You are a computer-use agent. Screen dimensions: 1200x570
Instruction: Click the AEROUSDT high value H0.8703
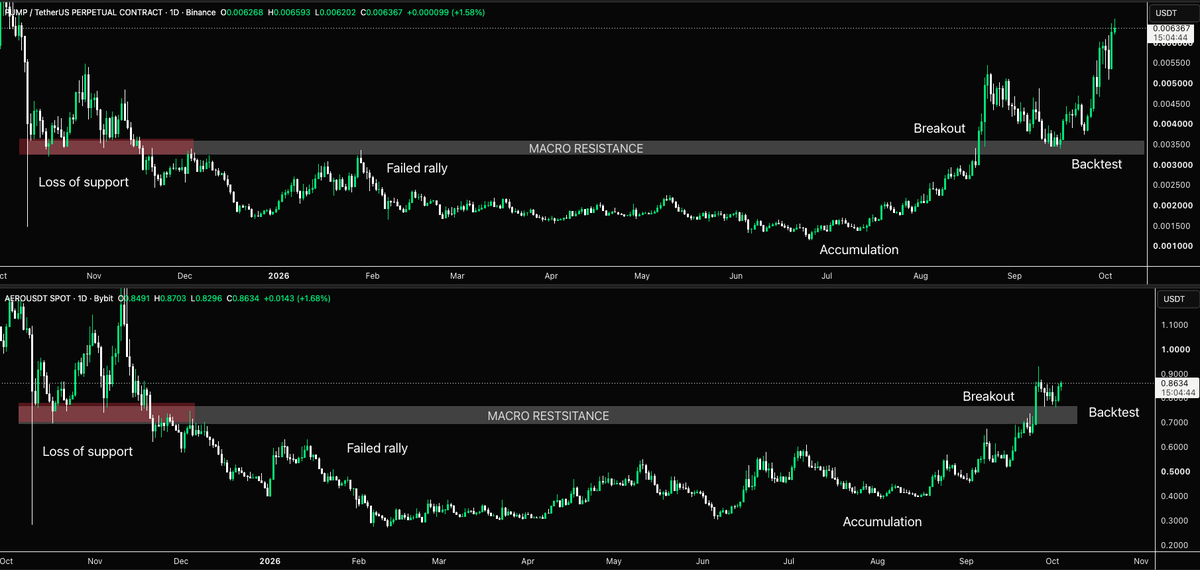[170, 297]
